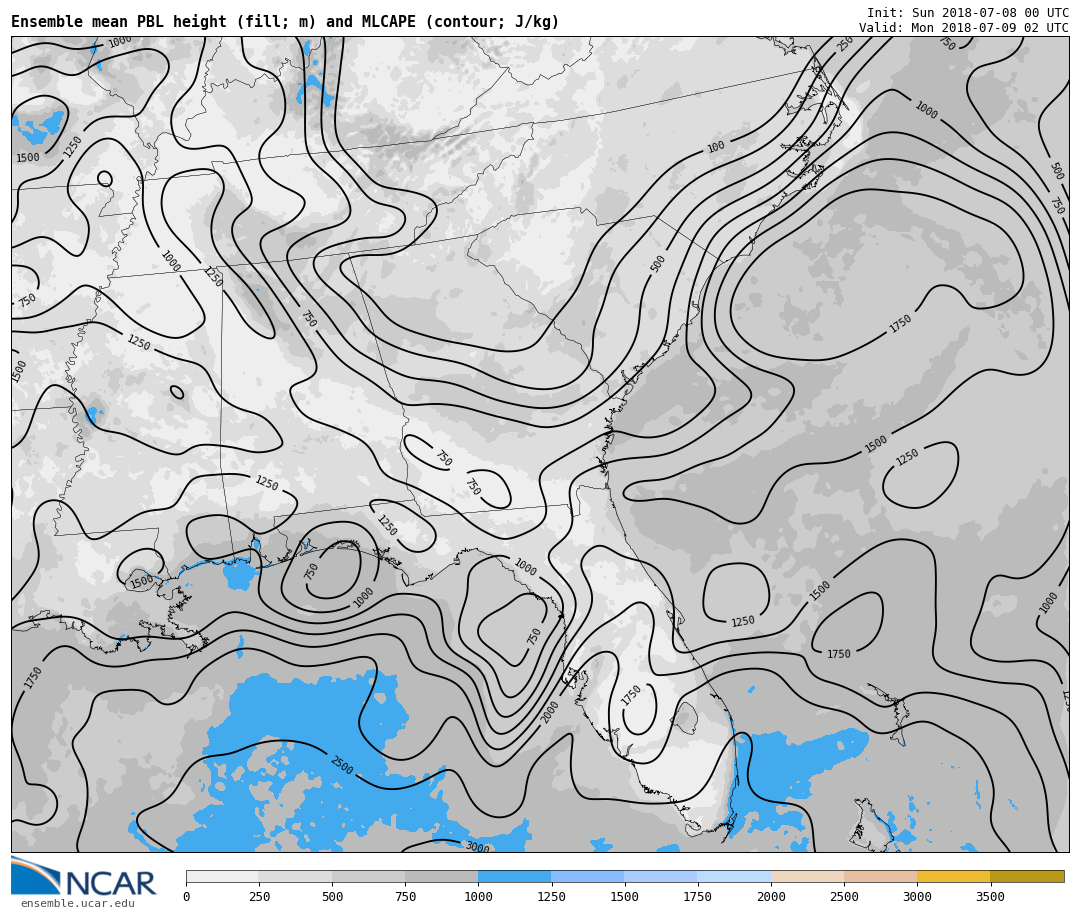This screenshot has height=915, width=1080.
Task: Click the 2000 tick label under the colorbar
Action: pos(771,897)
